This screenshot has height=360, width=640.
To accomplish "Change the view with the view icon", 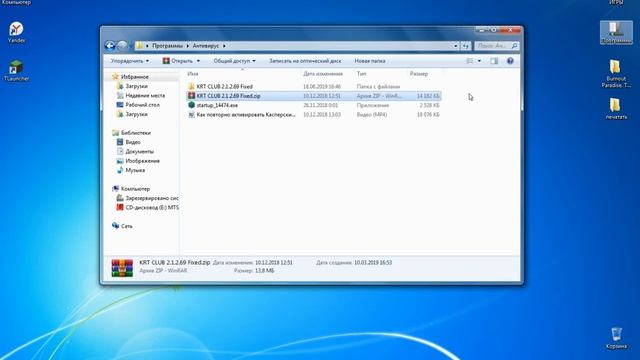I will click(470, 61).
